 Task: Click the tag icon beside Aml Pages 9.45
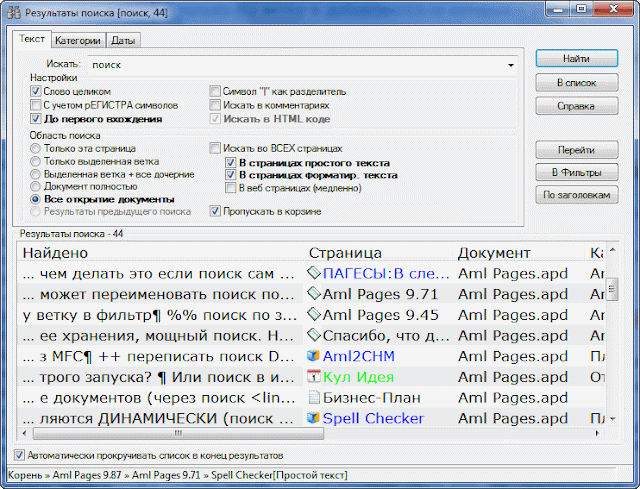click(313, 314)
